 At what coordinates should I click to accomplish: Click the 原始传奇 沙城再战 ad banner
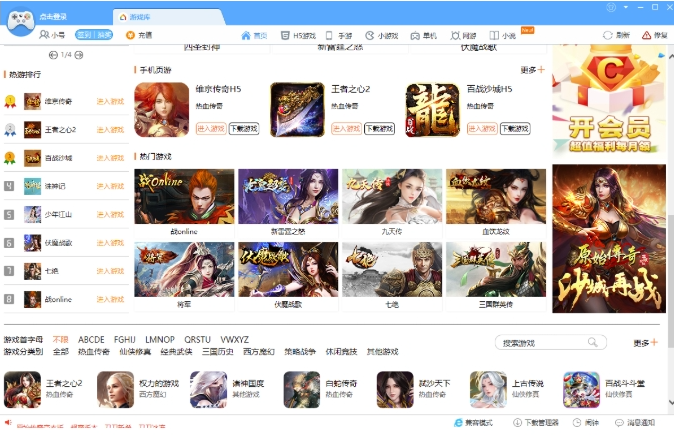coord(609,239)
